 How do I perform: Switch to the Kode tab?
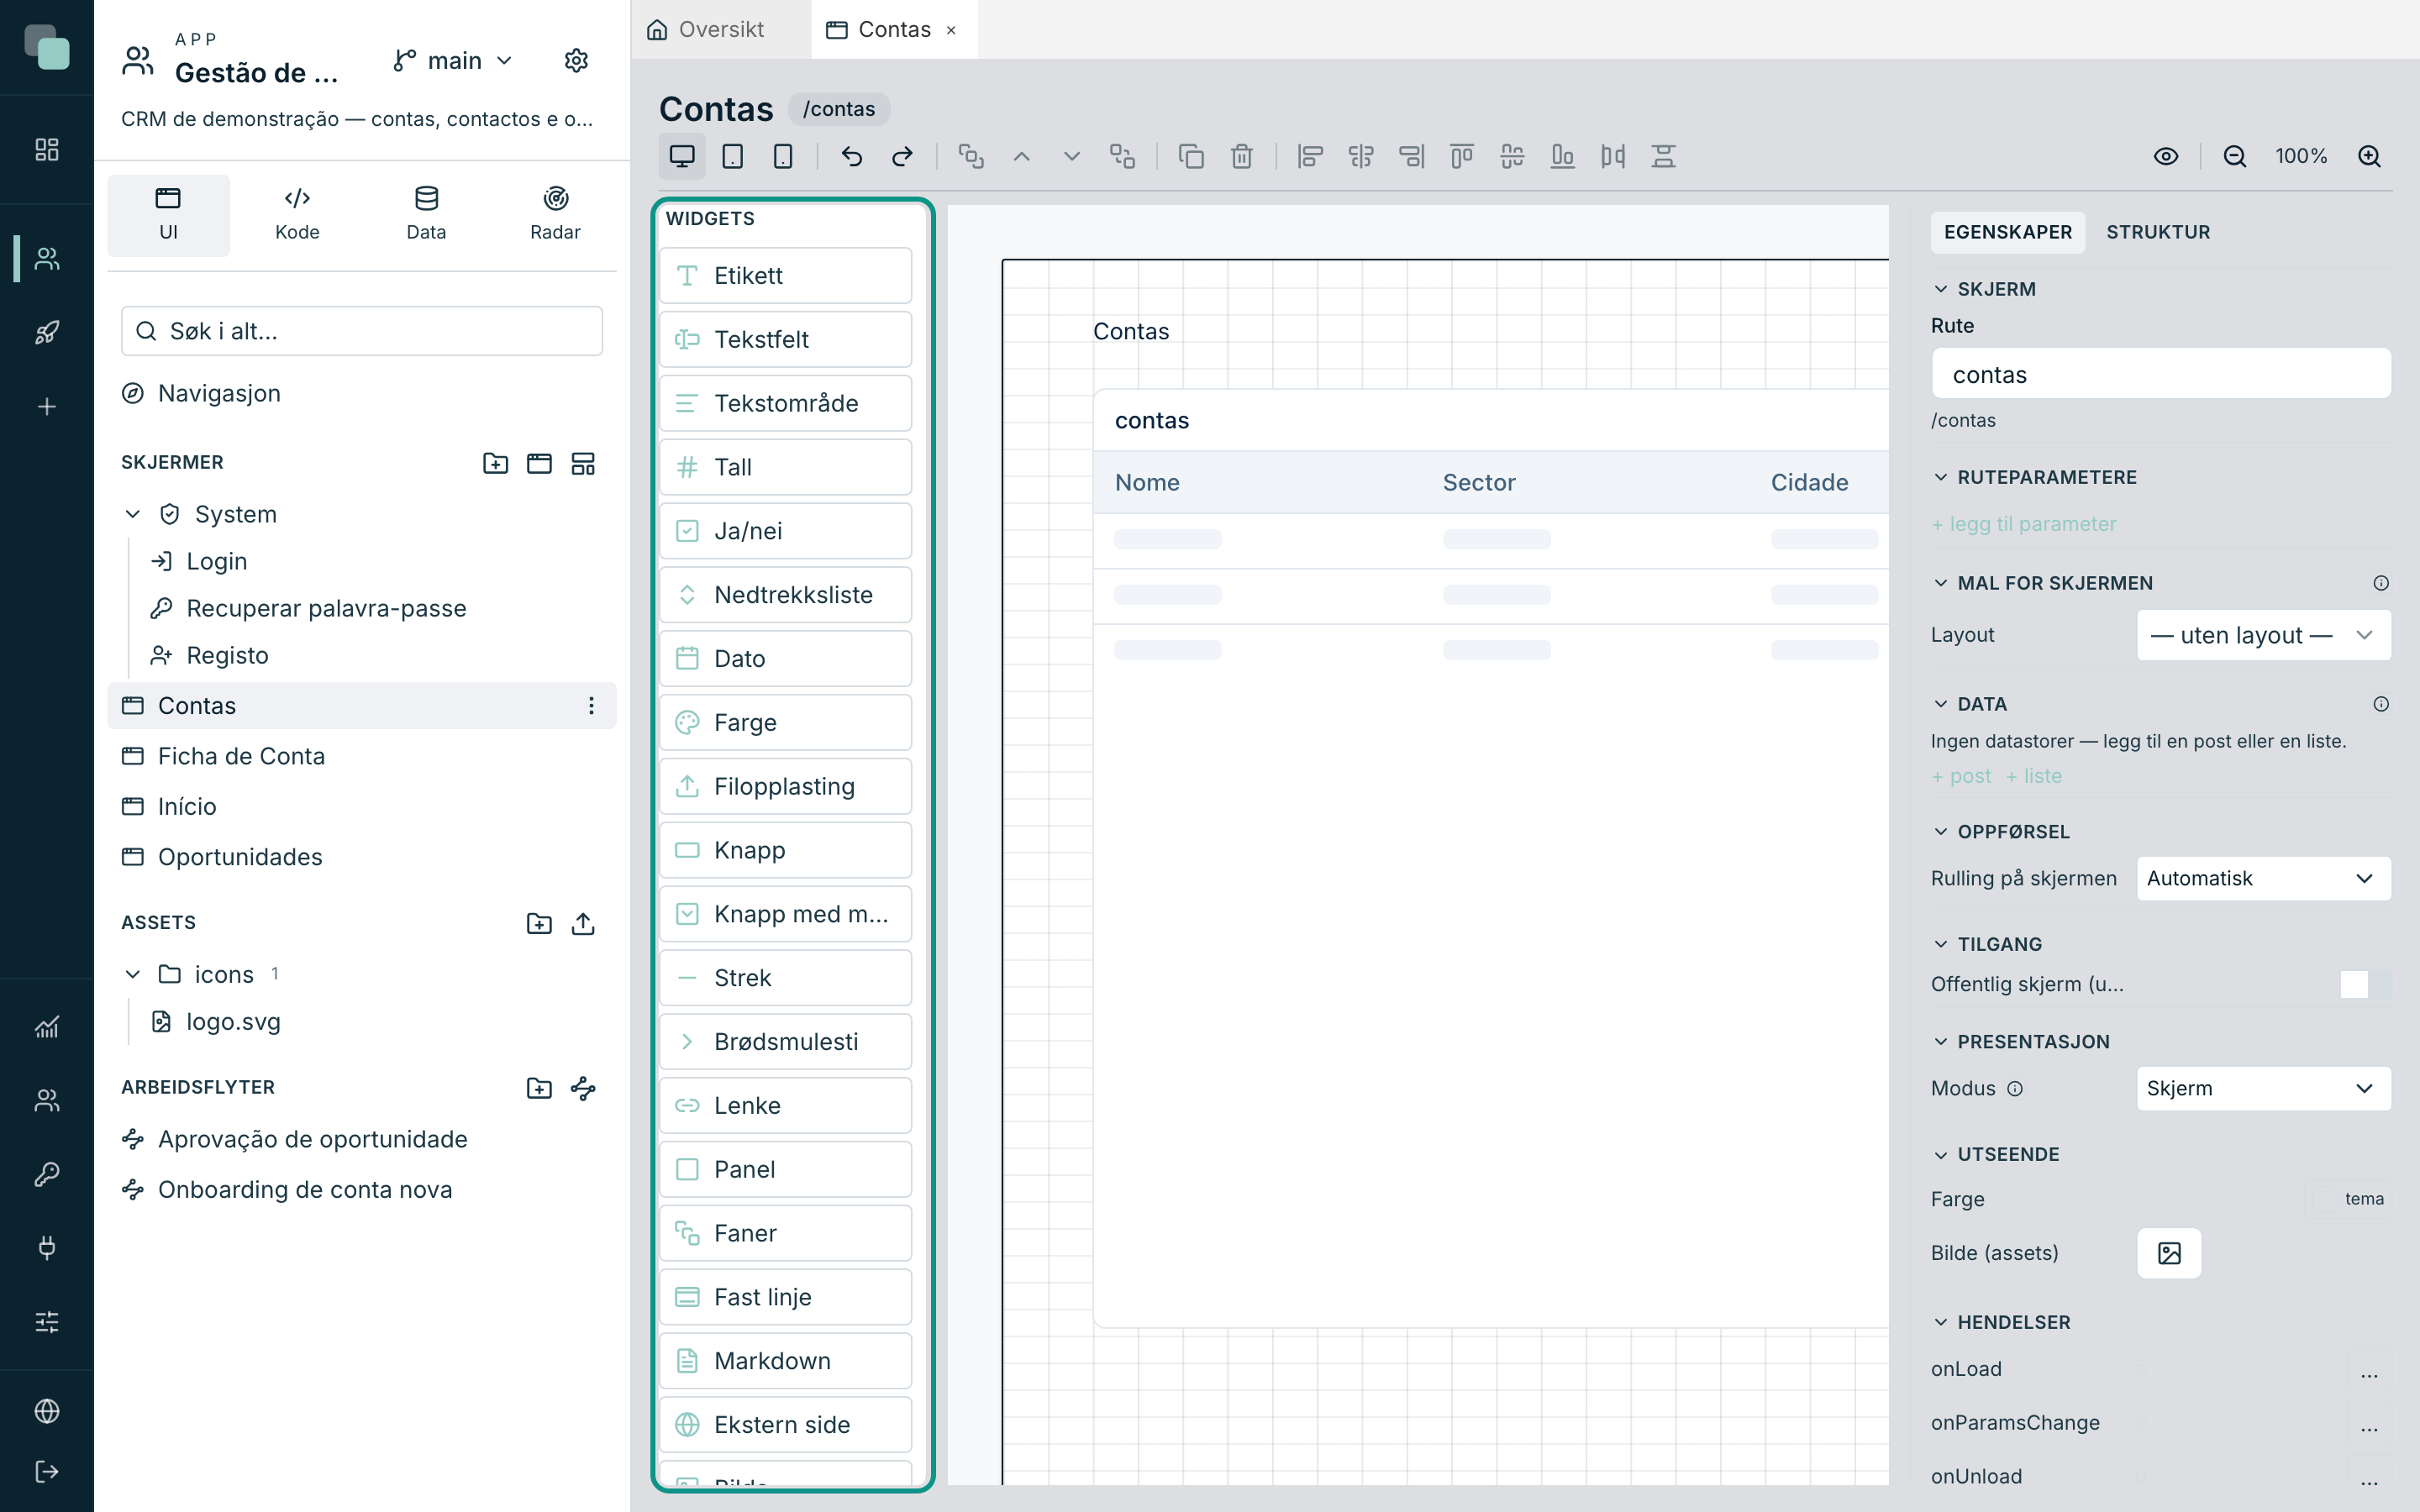pyautogui.click(x=297, y=215)
